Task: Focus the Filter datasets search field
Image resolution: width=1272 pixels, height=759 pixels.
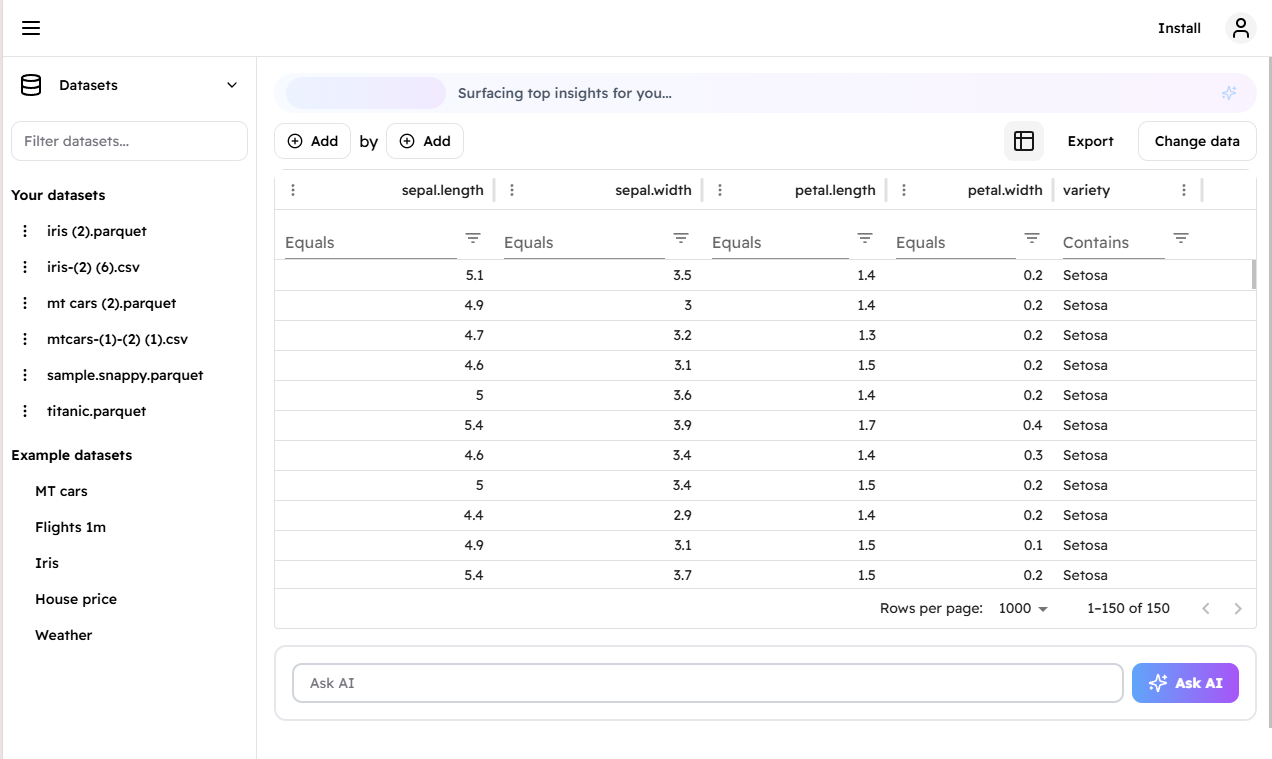Action: coord(129,141)
